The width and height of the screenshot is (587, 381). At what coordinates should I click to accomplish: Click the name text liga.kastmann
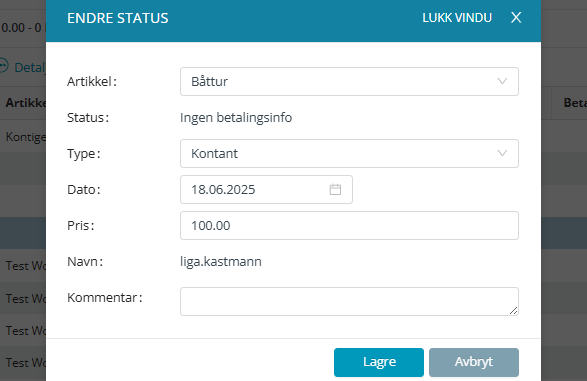point(221,261)
